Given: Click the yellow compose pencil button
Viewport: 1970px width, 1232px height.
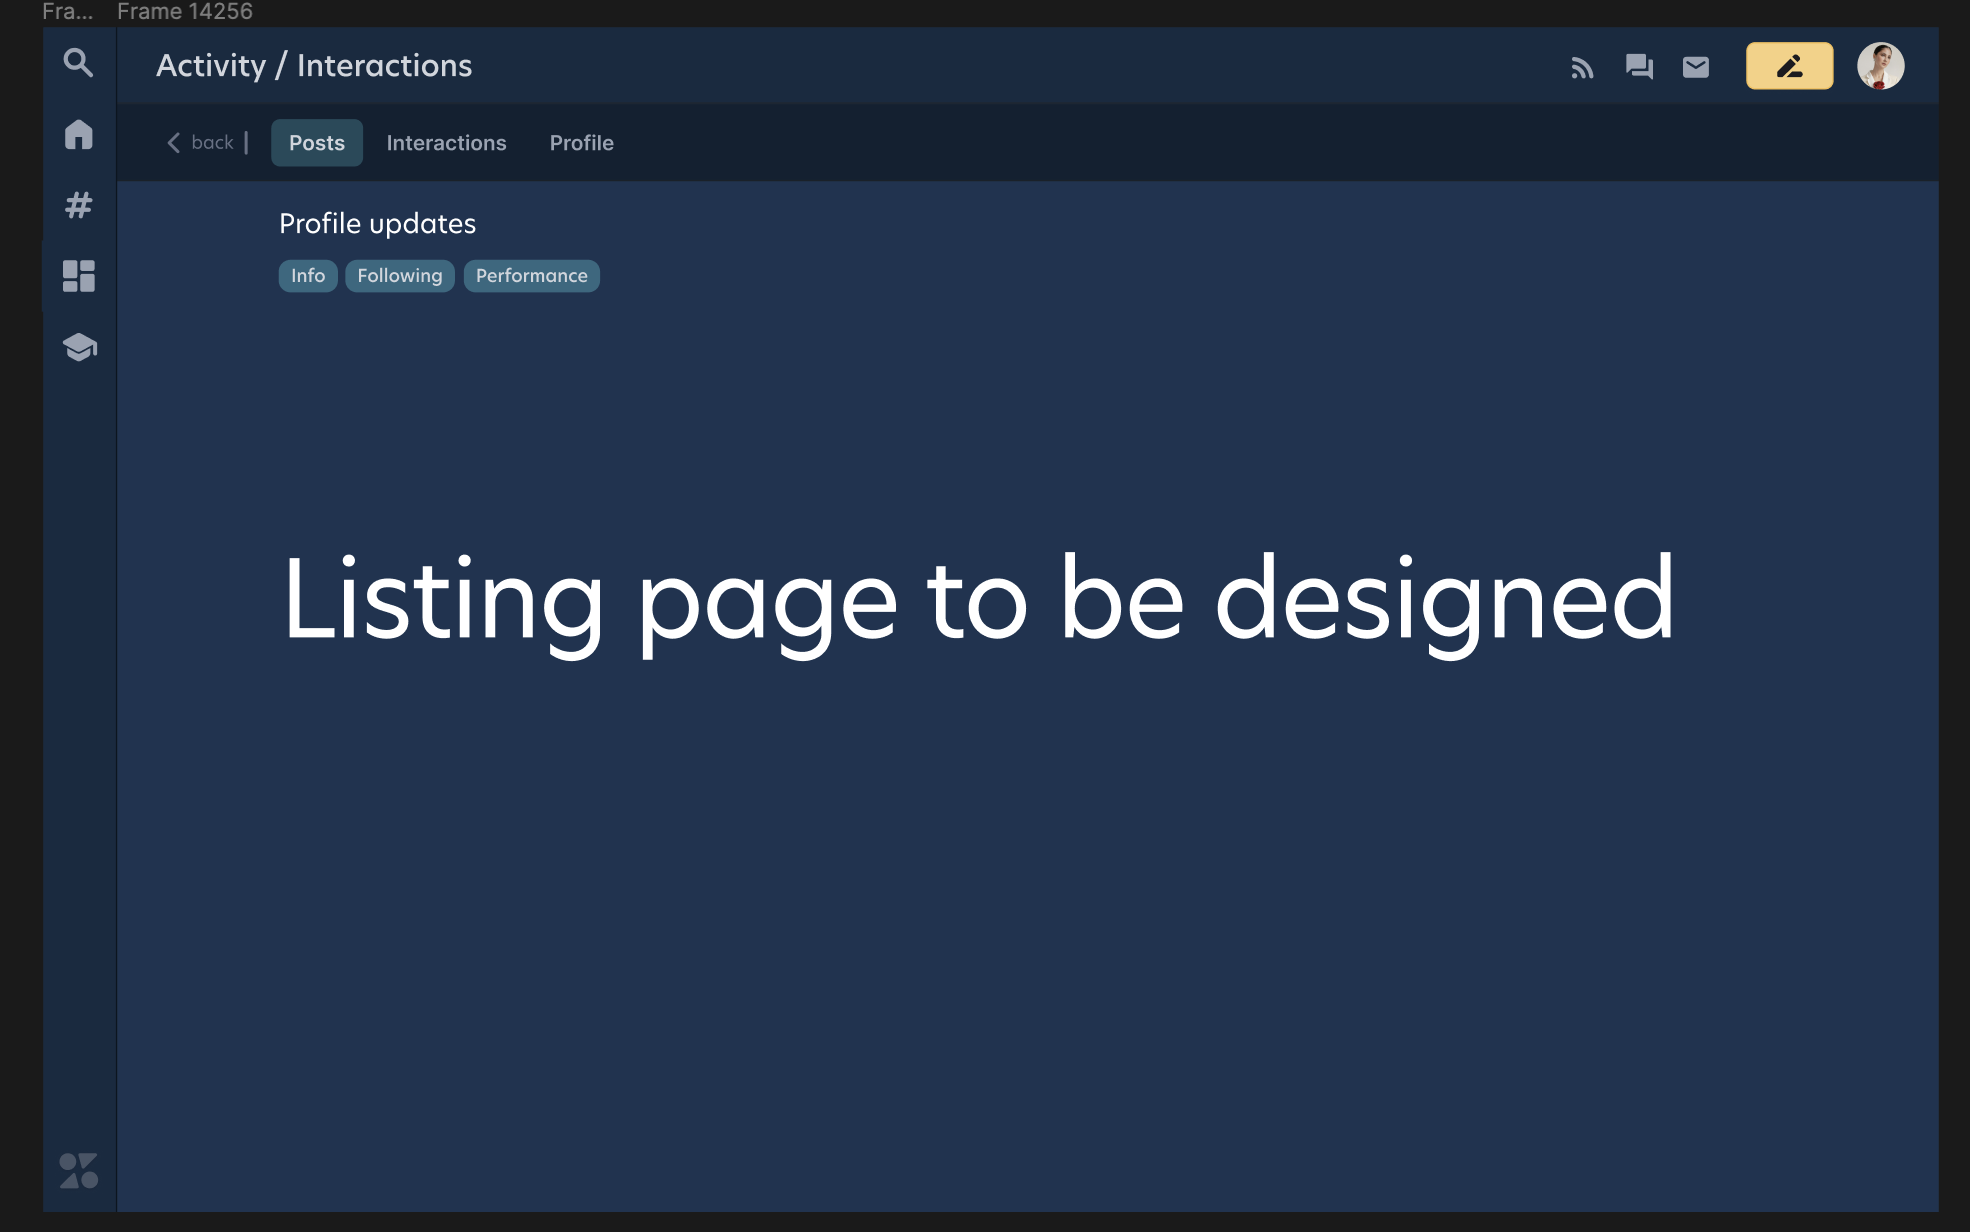Looking at the screenshot, I should 1789,65.
